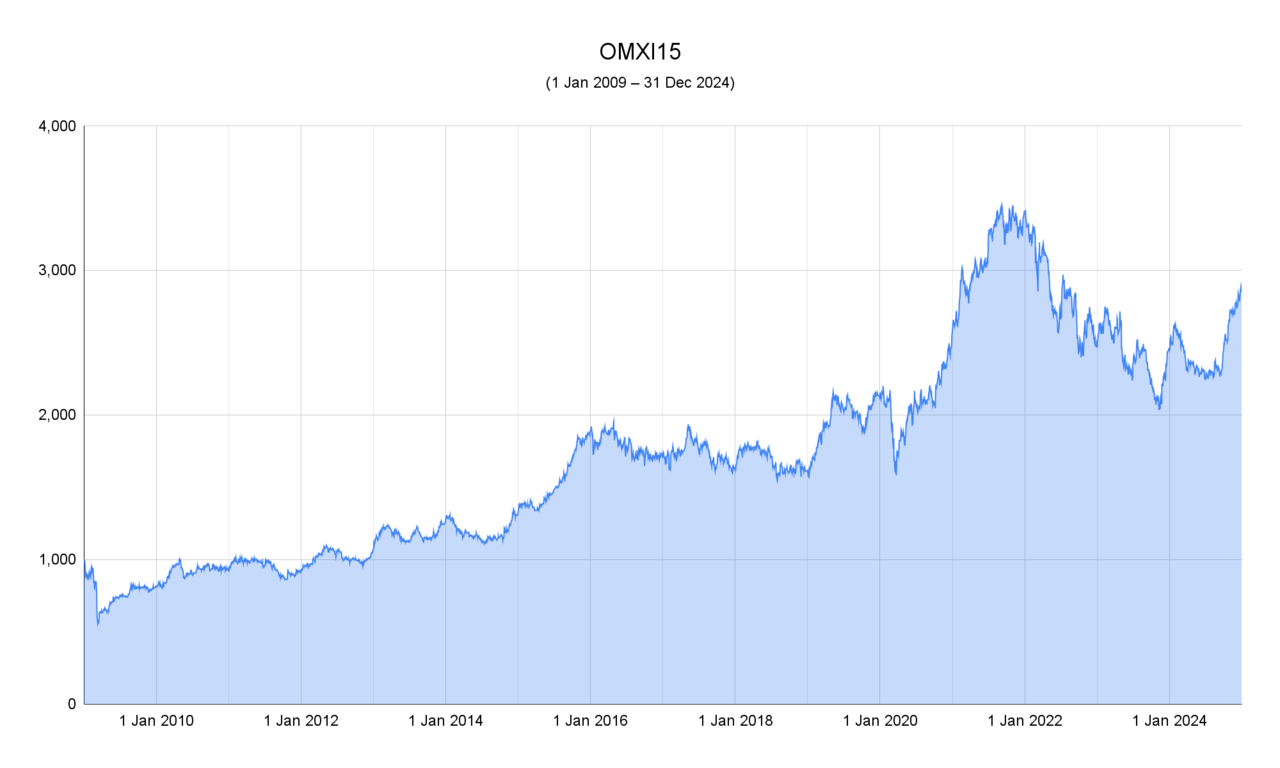Click the y-axis label 1,000
This screenshot has width=1280, height=768.
click(x=56, y=559)
